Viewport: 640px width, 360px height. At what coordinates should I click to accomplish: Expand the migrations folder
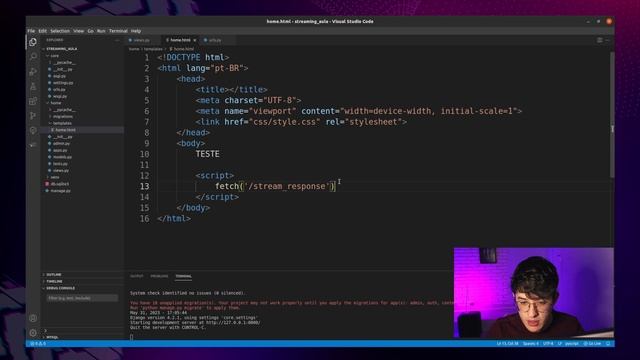pyautogui.click(x=63, y=116)
